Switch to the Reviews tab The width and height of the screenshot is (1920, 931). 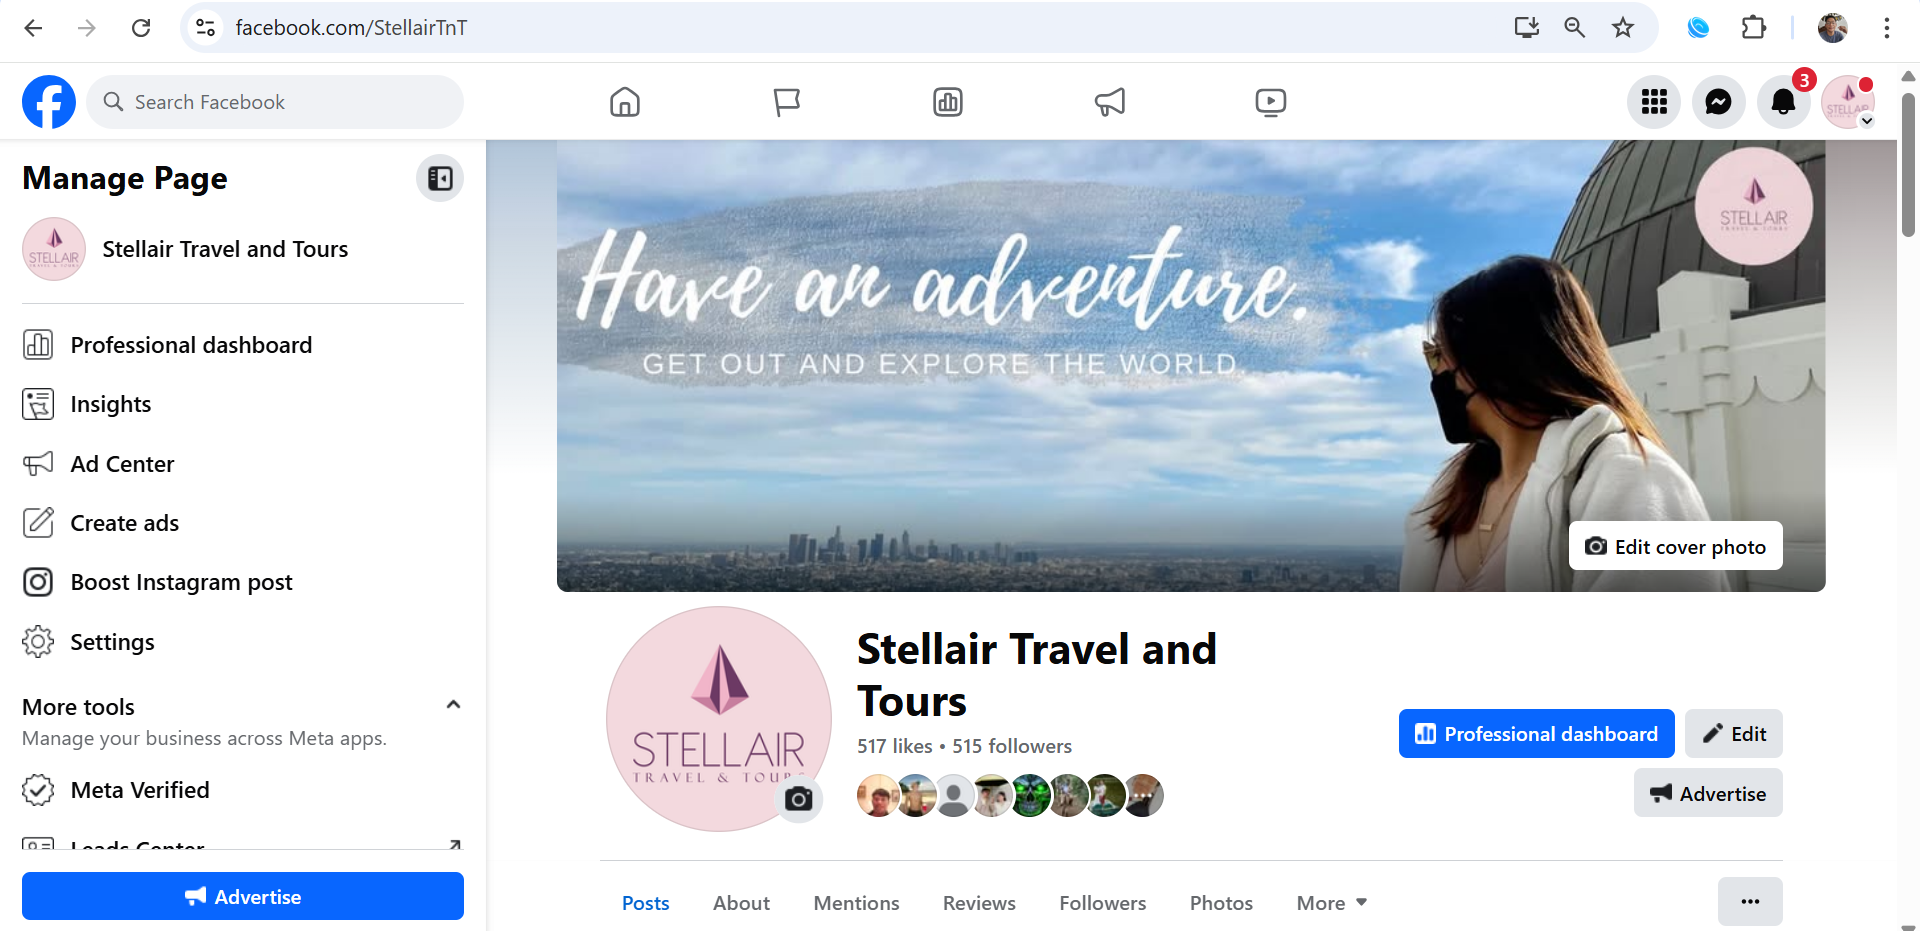click(979, 903)
